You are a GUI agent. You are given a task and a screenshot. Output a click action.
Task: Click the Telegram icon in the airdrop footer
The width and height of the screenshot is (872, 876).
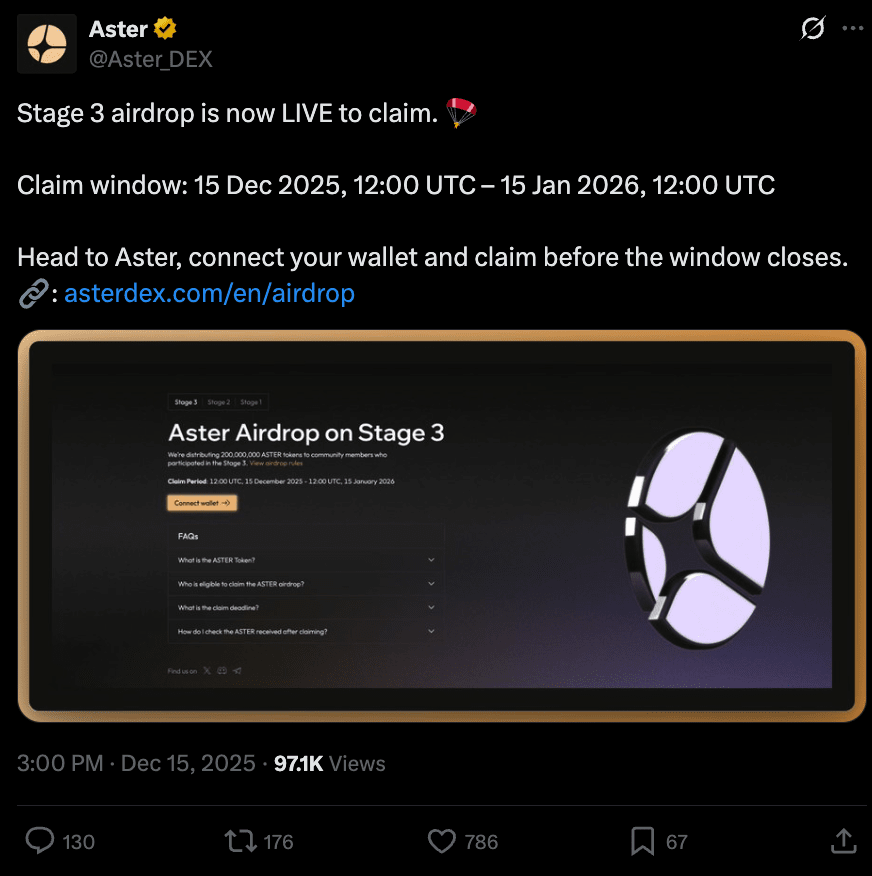(236, 671)
